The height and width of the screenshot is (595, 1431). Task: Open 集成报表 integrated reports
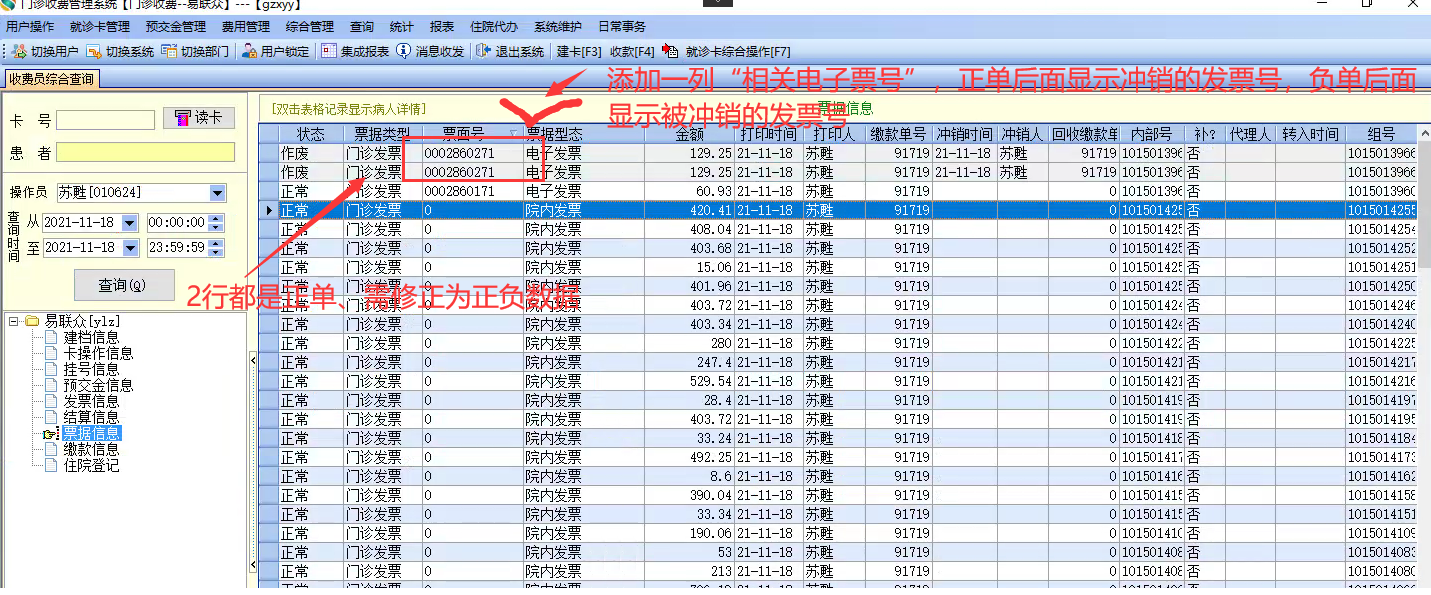[355, 51]
